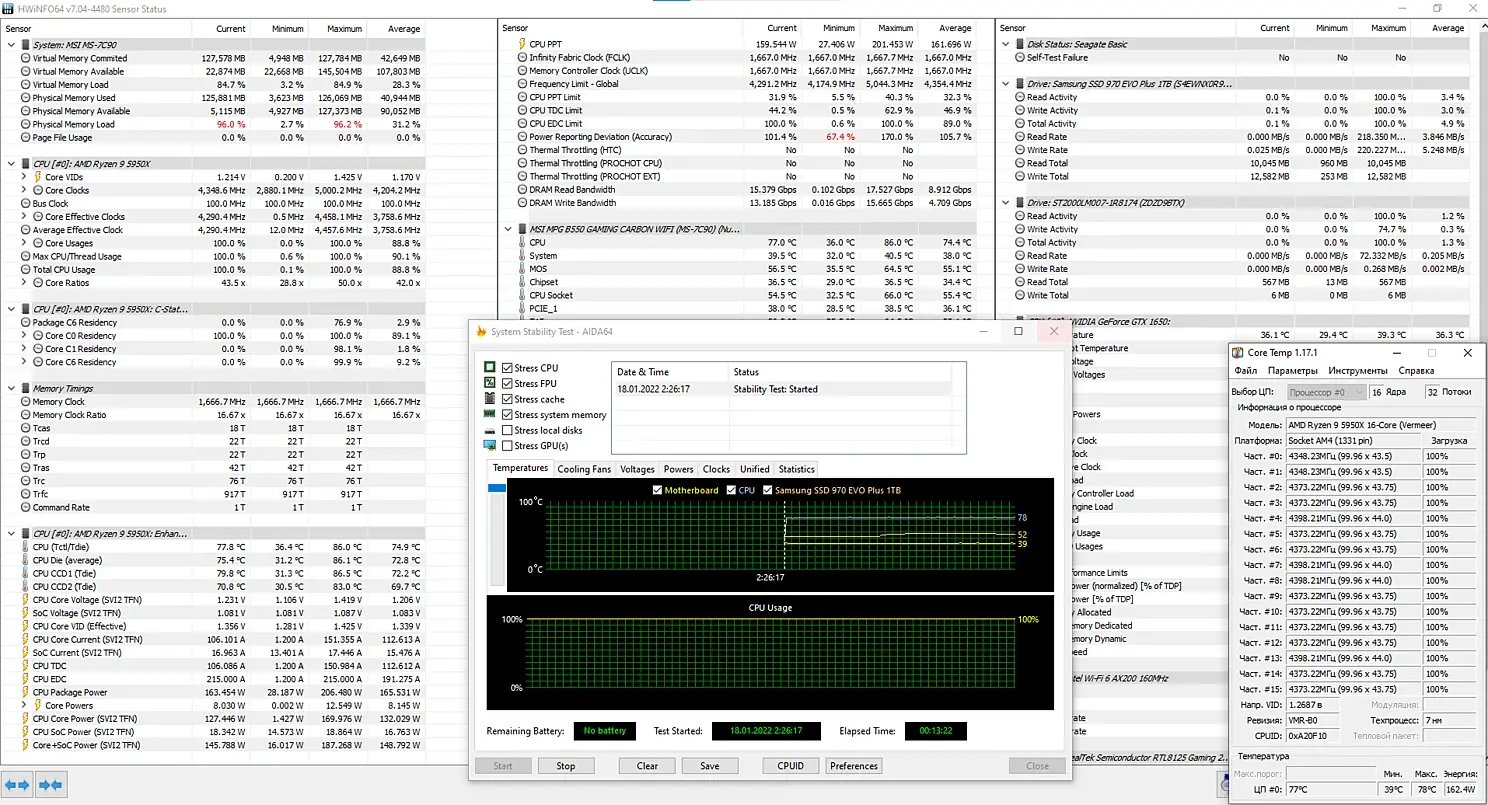Viewport: 1488px width, 805px height.
Task: Switch to the Cooling Fans tab
Action: coord(583,468)
